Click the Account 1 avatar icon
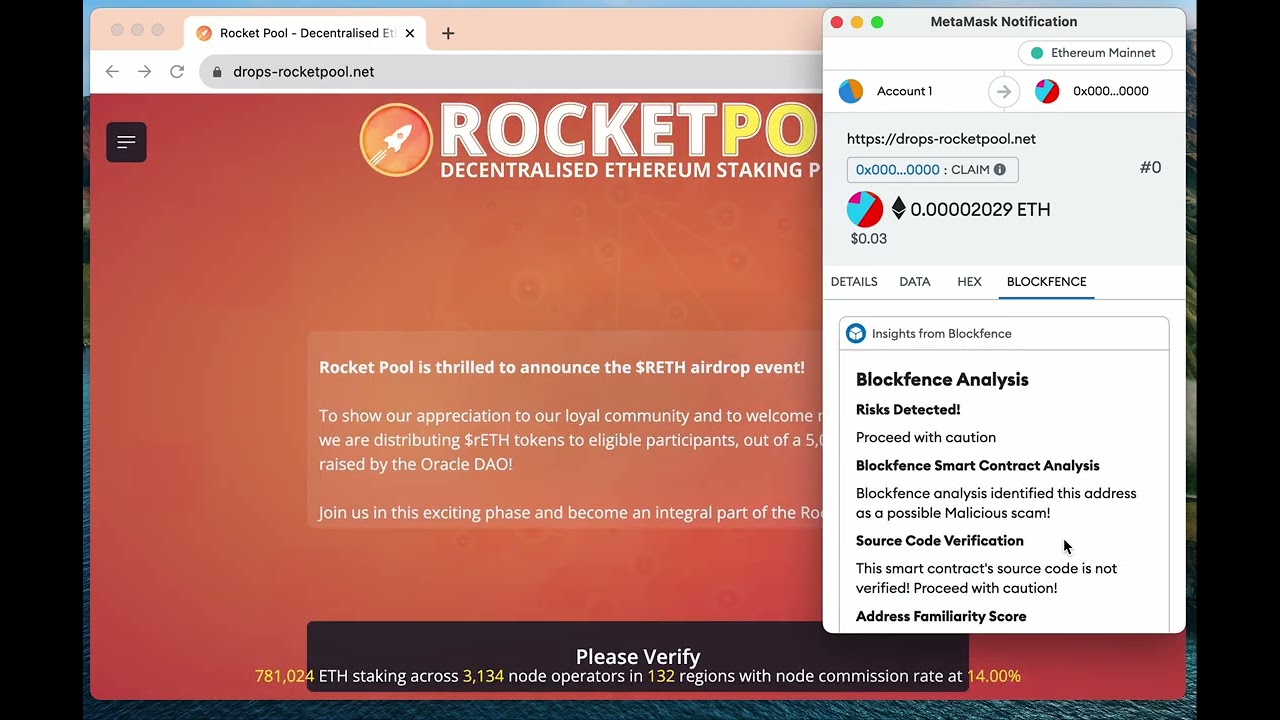Screen dimensions: 1280x720 click(x=851, y=91)
